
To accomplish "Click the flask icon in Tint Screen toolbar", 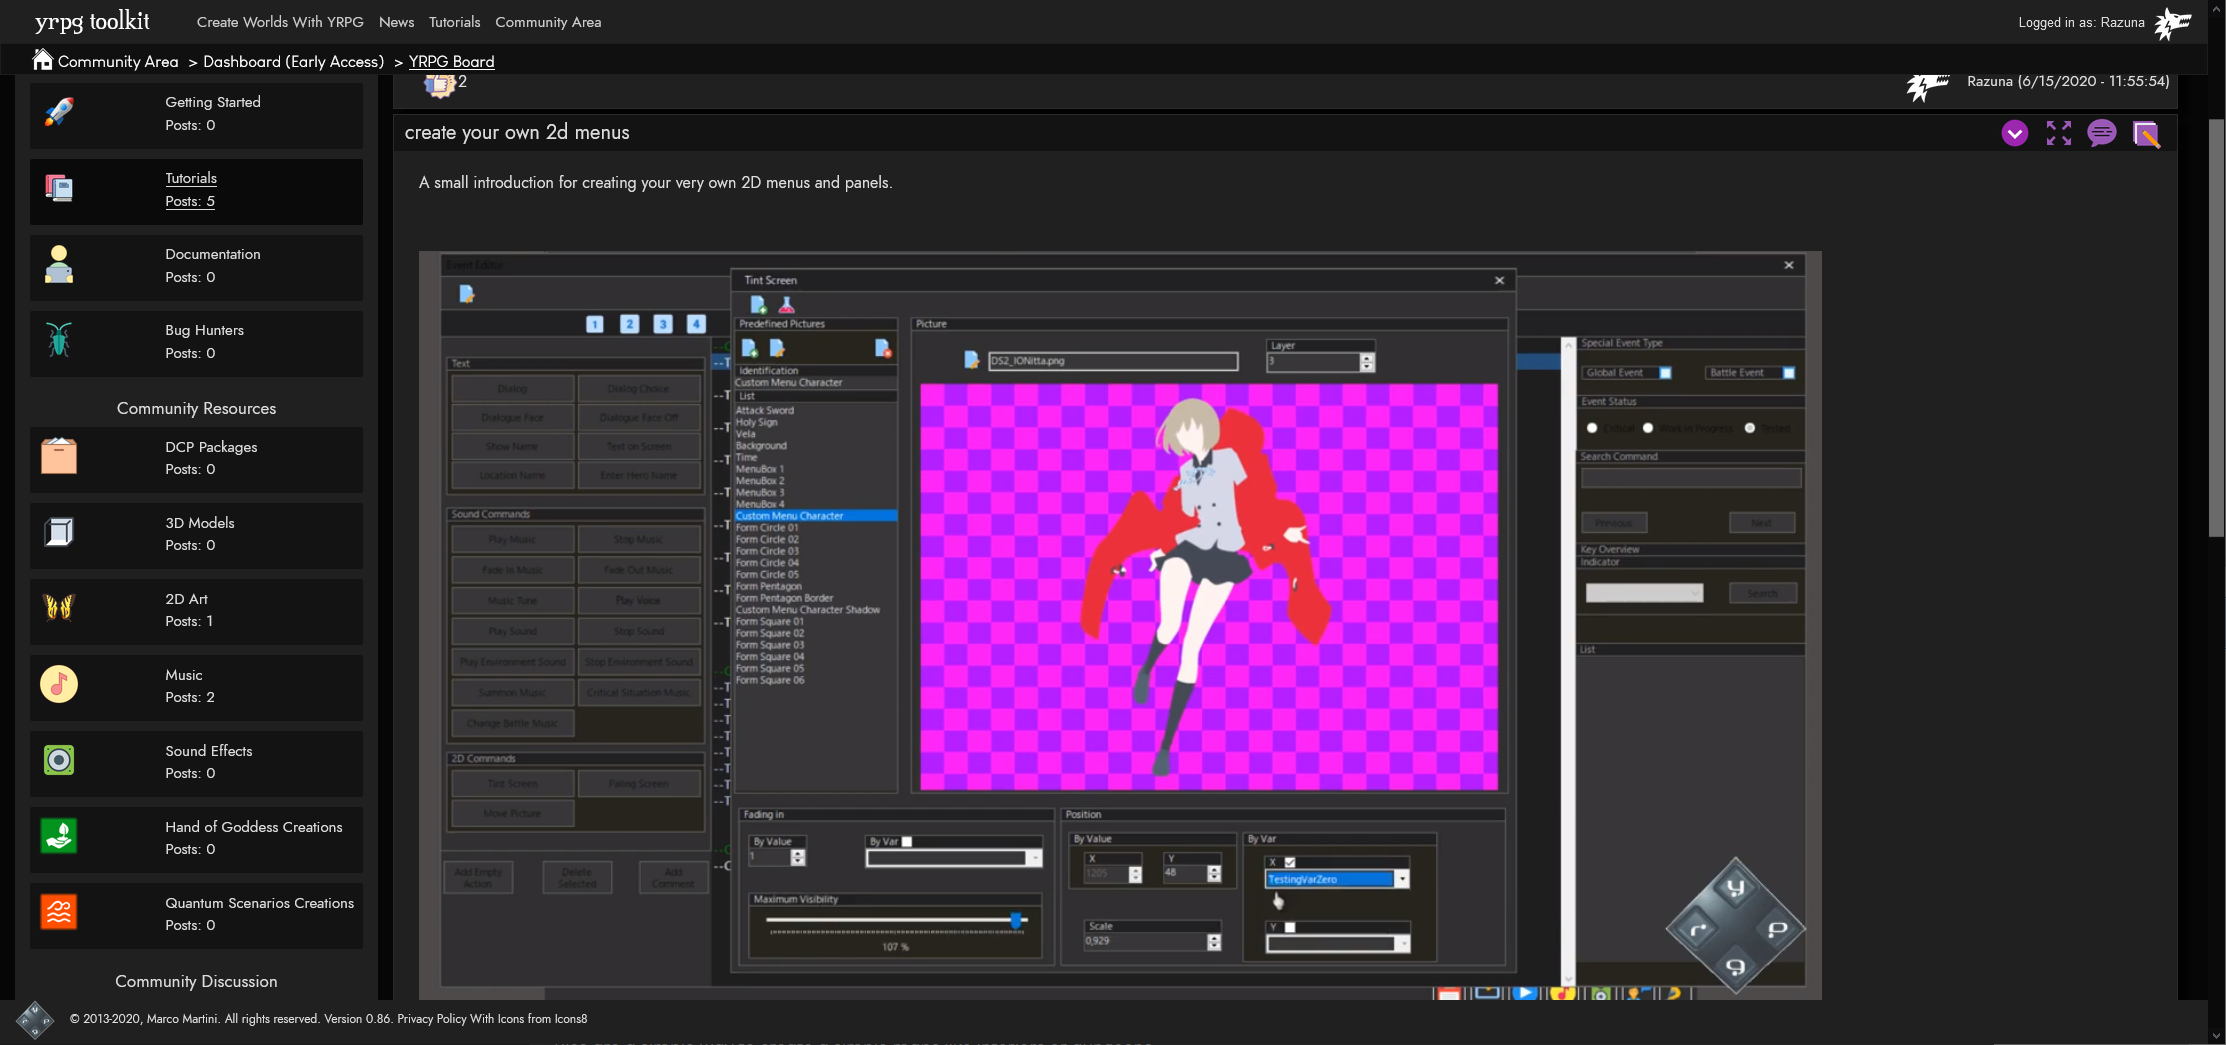I will [x=786, y=304].
